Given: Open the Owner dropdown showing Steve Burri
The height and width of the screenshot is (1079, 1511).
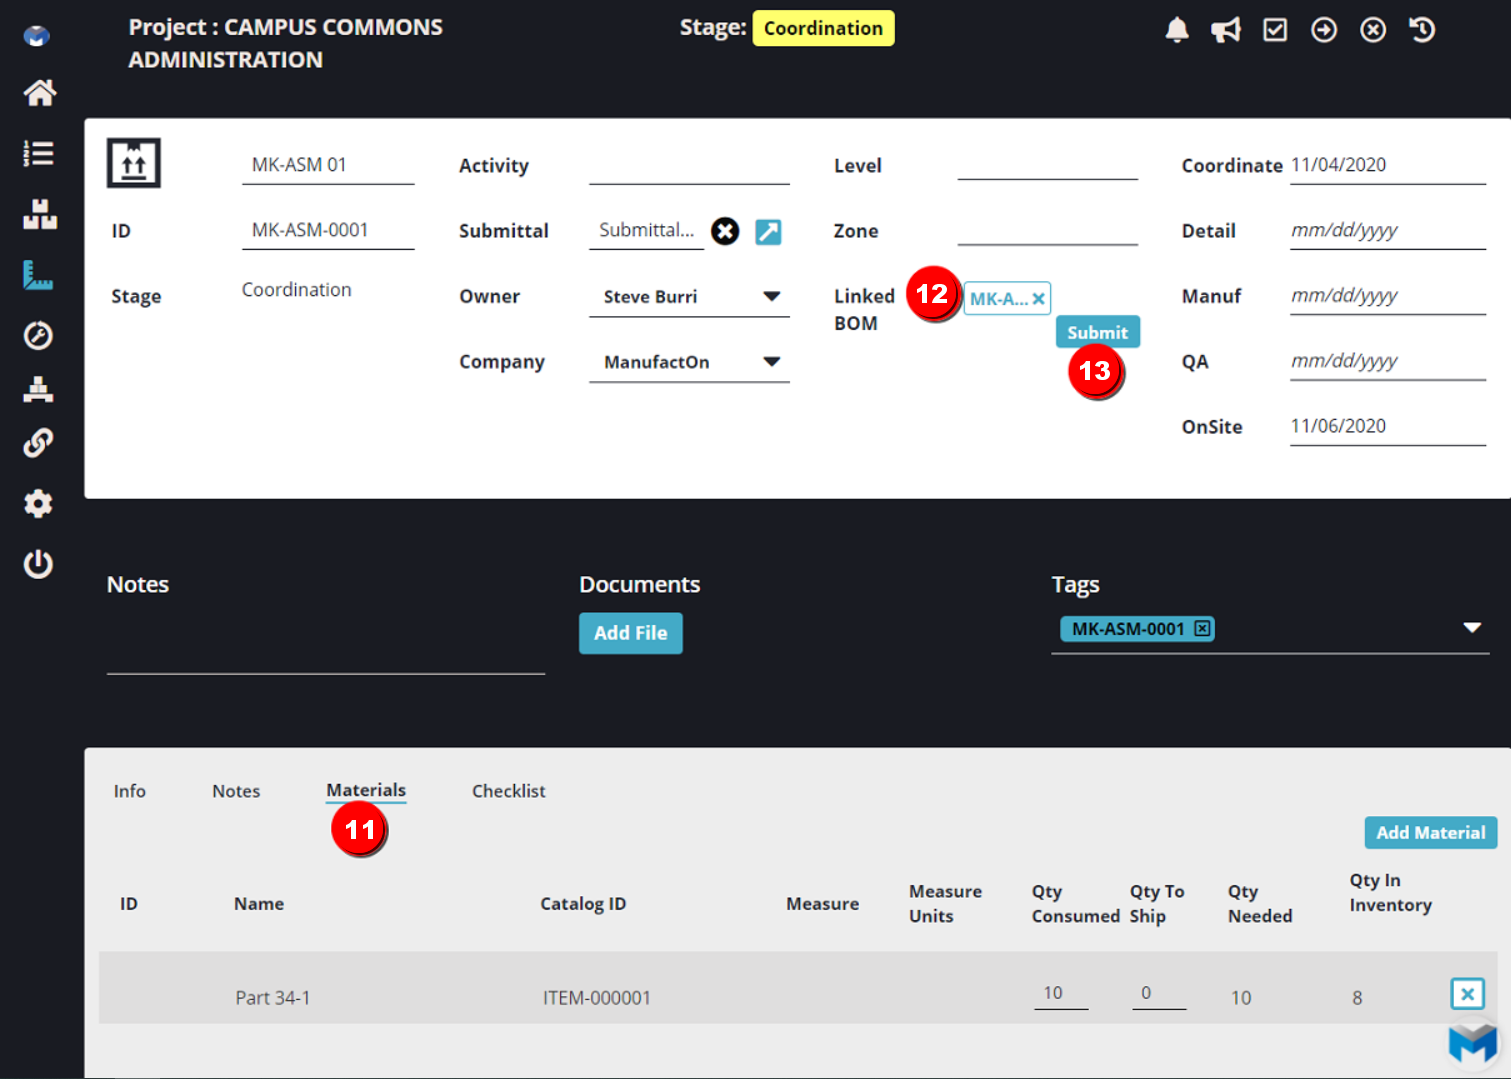Looking at the screenshot, I should (x=771, y=296).
